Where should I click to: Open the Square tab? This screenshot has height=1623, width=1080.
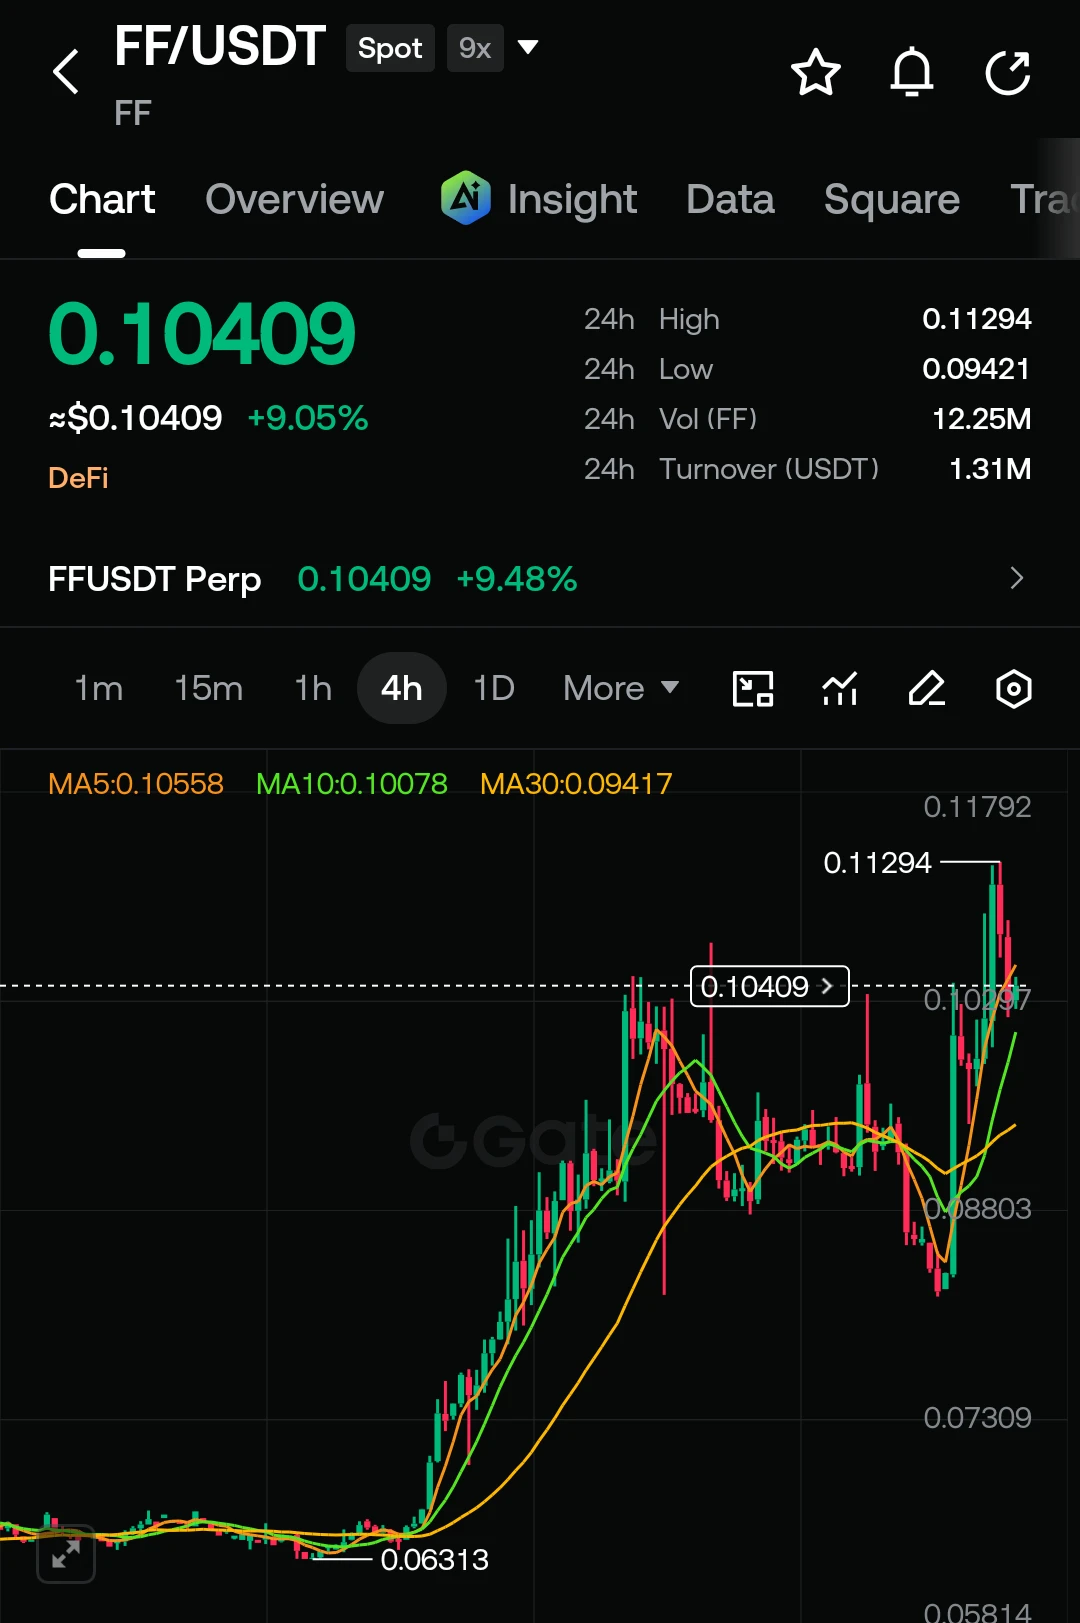pos(891,199)
